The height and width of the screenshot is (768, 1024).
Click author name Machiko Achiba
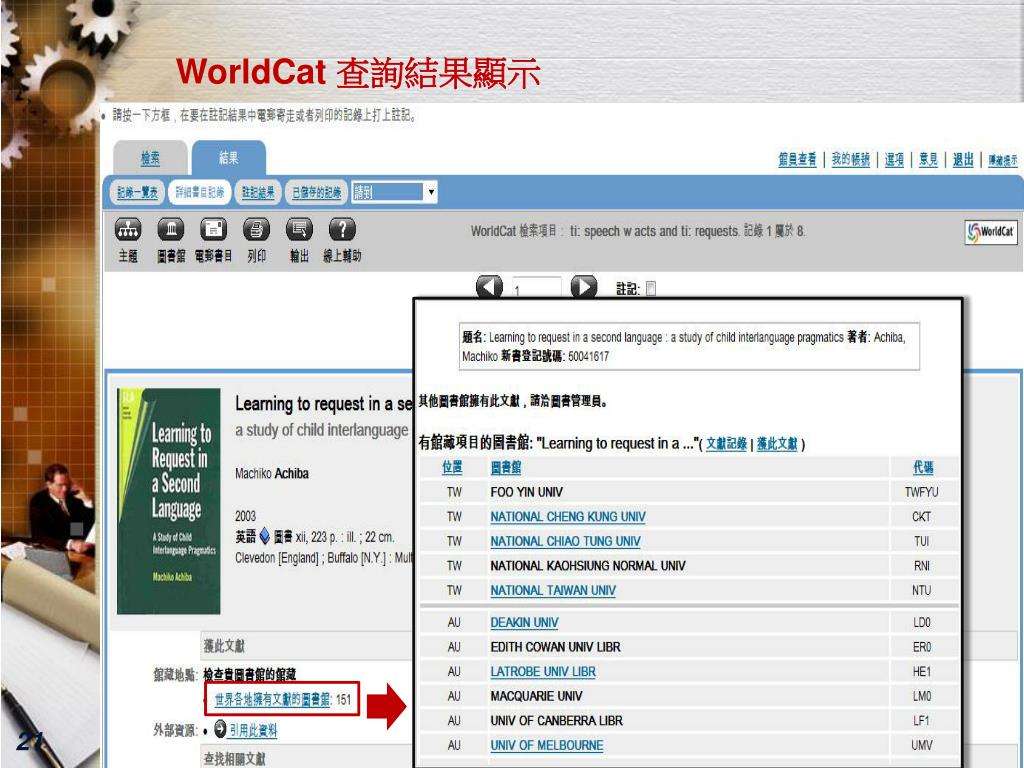(x=272, y=473)
